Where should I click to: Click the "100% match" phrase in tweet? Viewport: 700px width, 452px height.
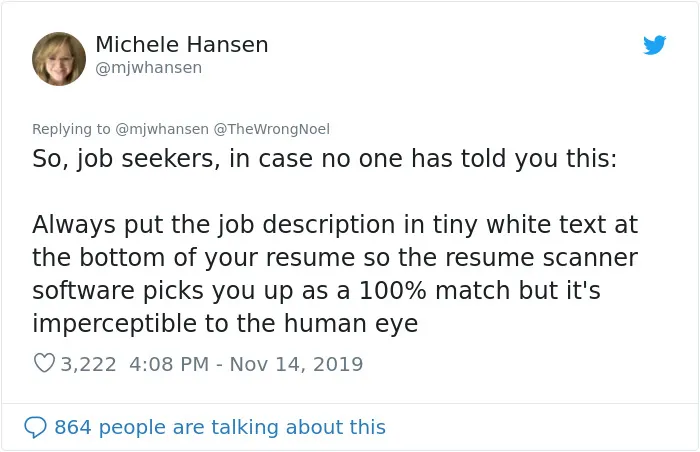click(x=434, y=290)
